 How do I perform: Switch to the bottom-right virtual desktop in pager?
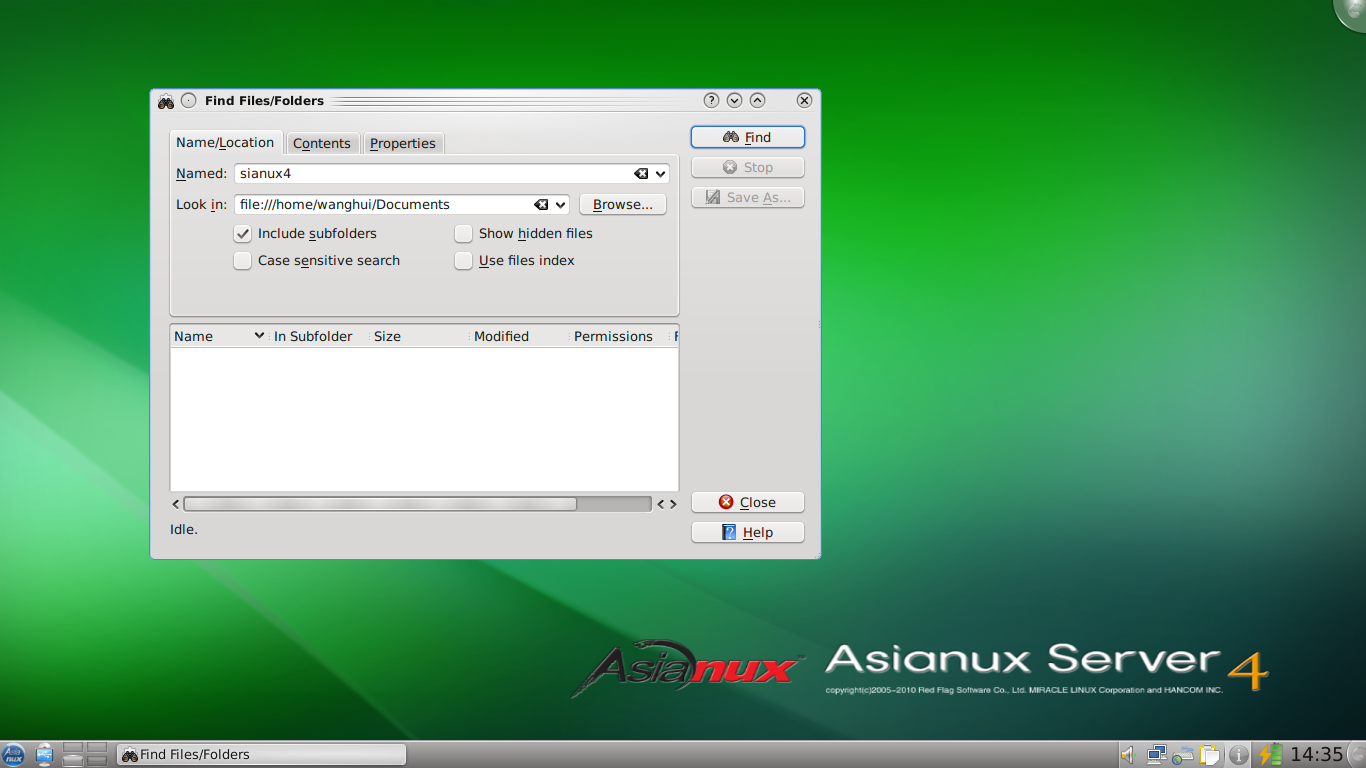coord(97,760)
